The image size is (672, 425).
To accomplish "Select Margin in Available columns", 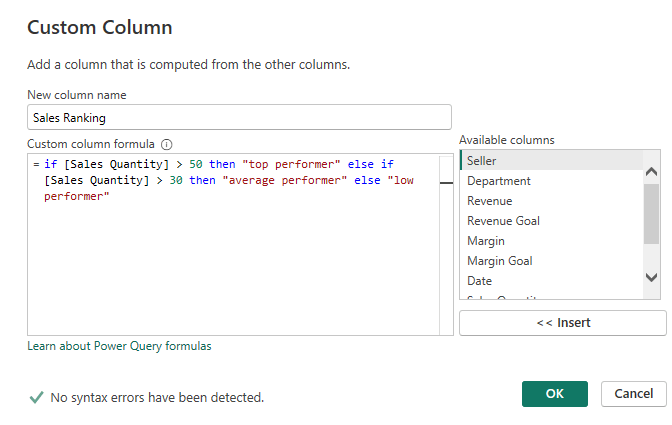I will coord(551,241).
